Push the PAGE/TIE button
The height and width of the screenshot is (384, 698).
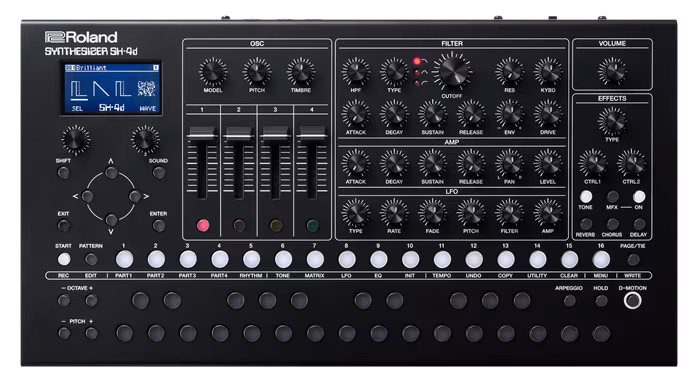coord(633,259)
